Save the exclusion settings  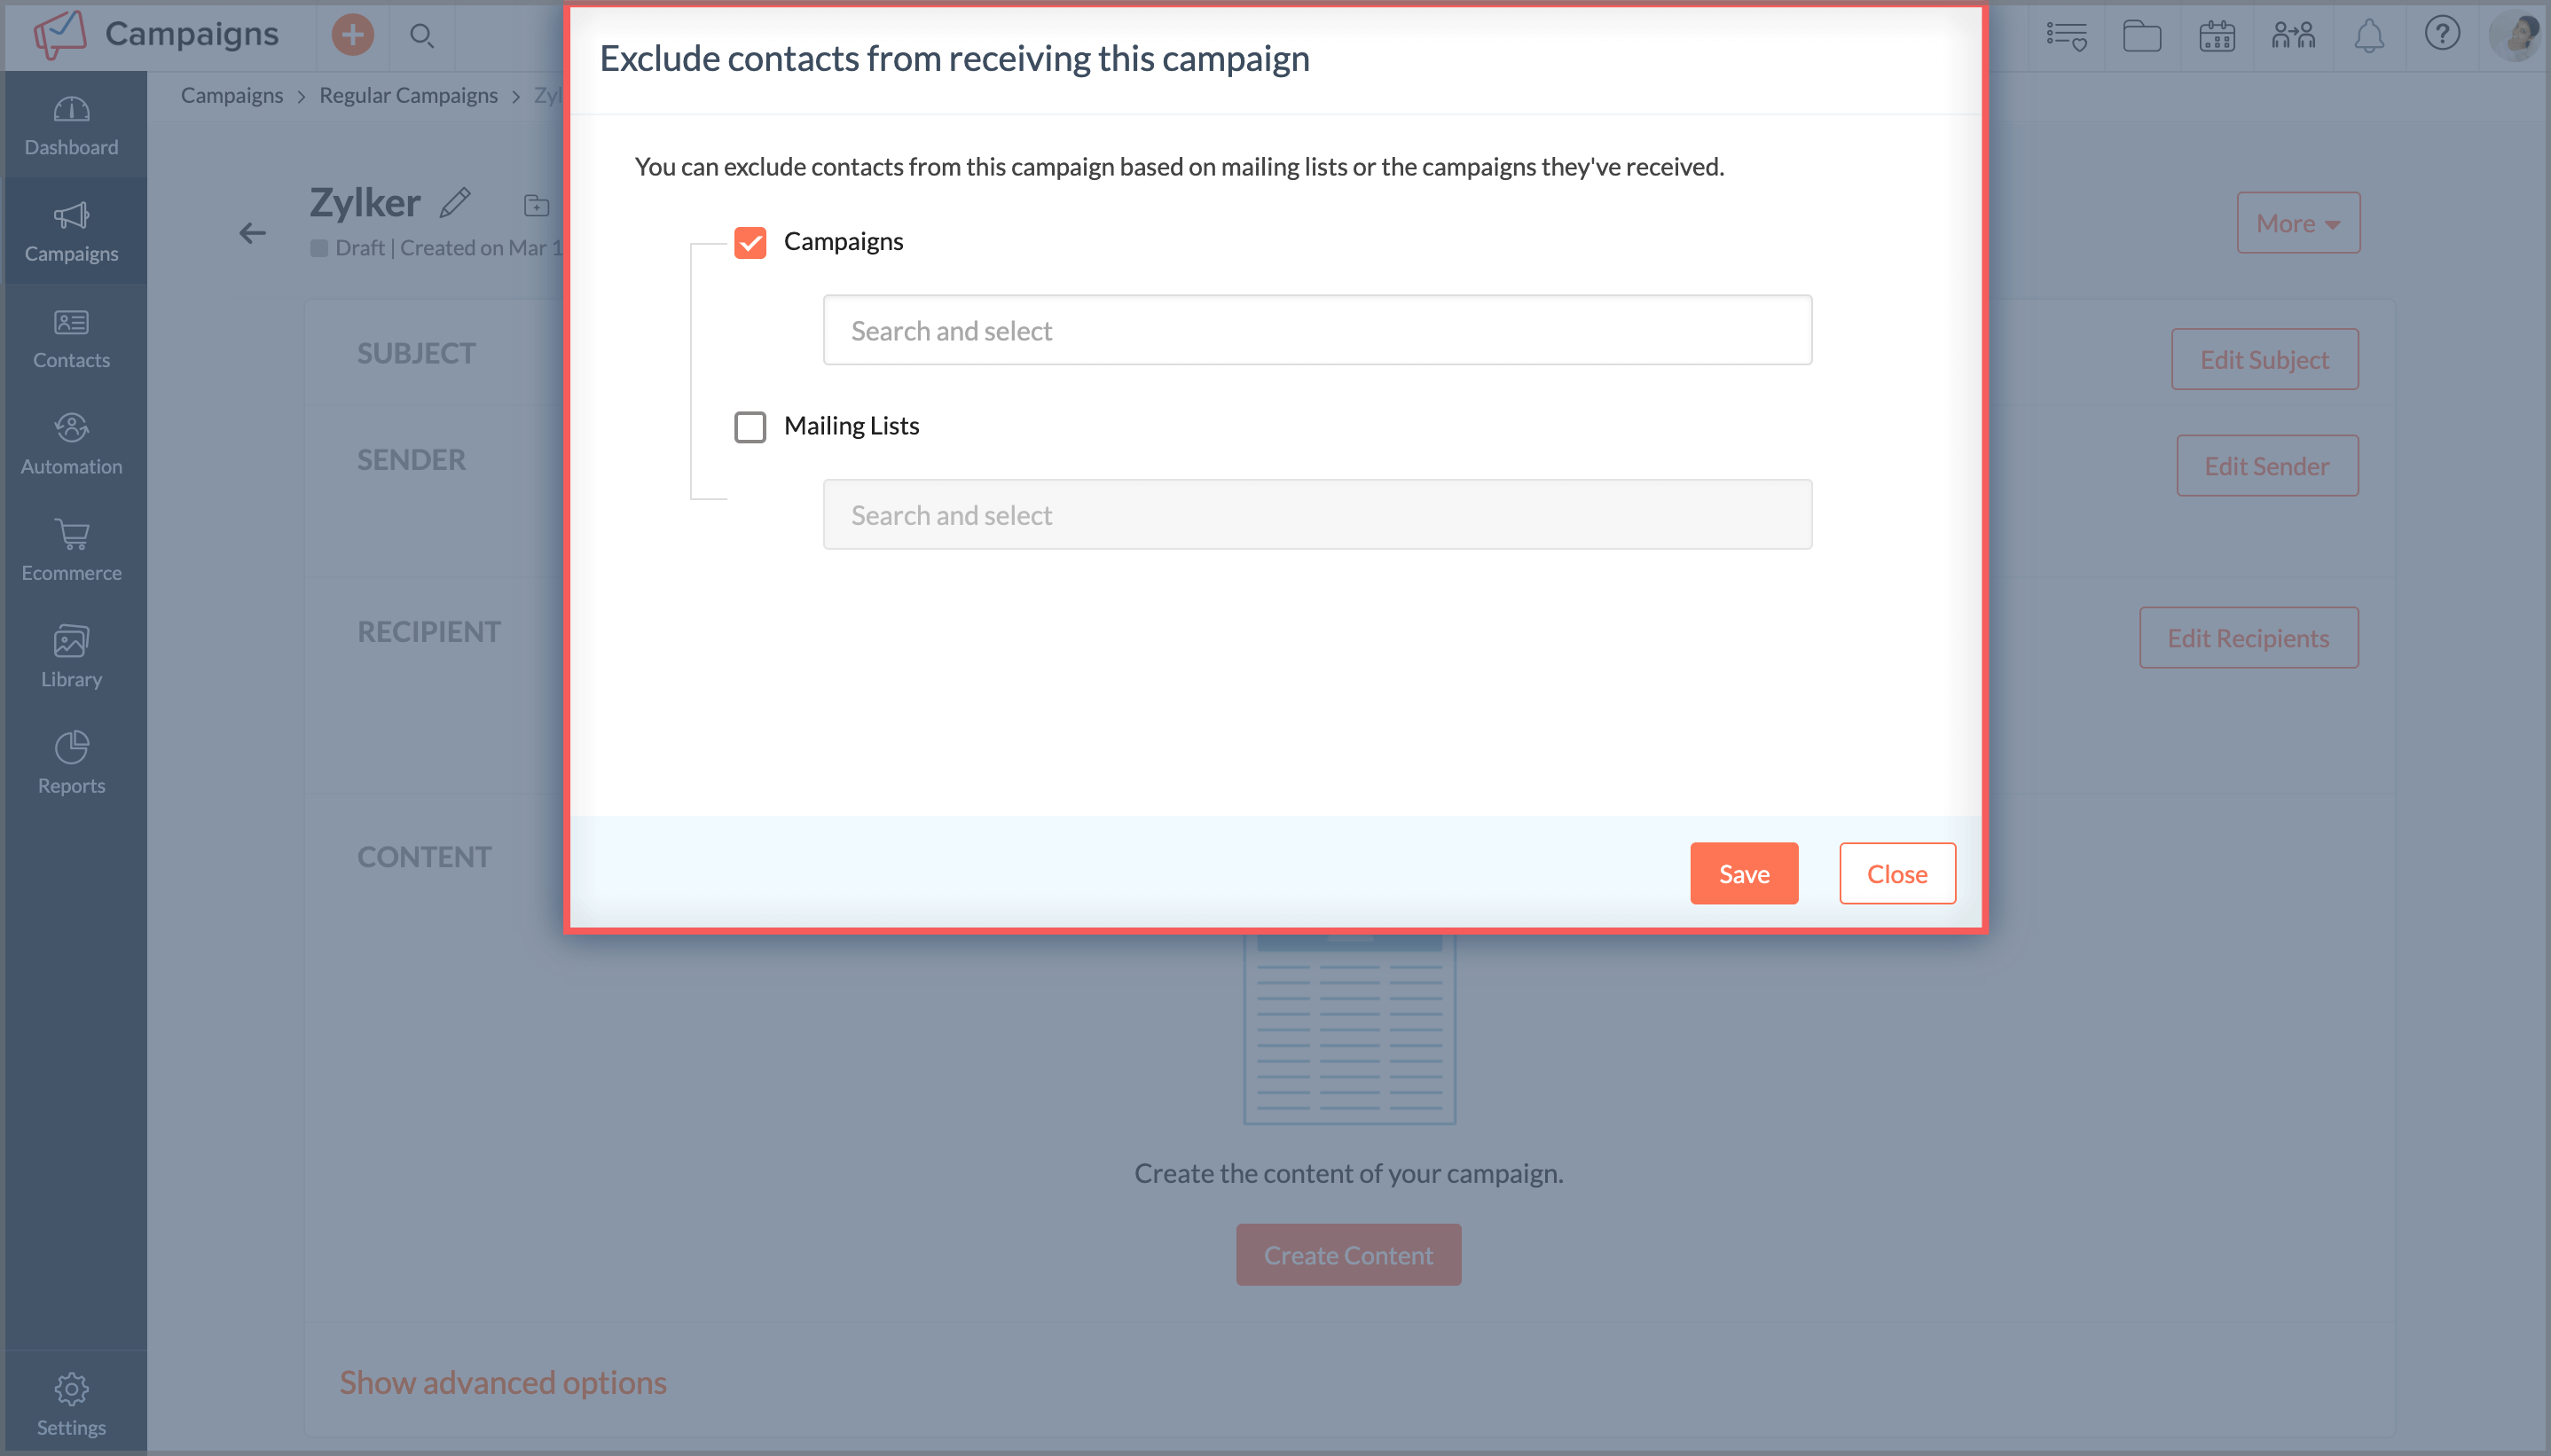click(1743, 872)
